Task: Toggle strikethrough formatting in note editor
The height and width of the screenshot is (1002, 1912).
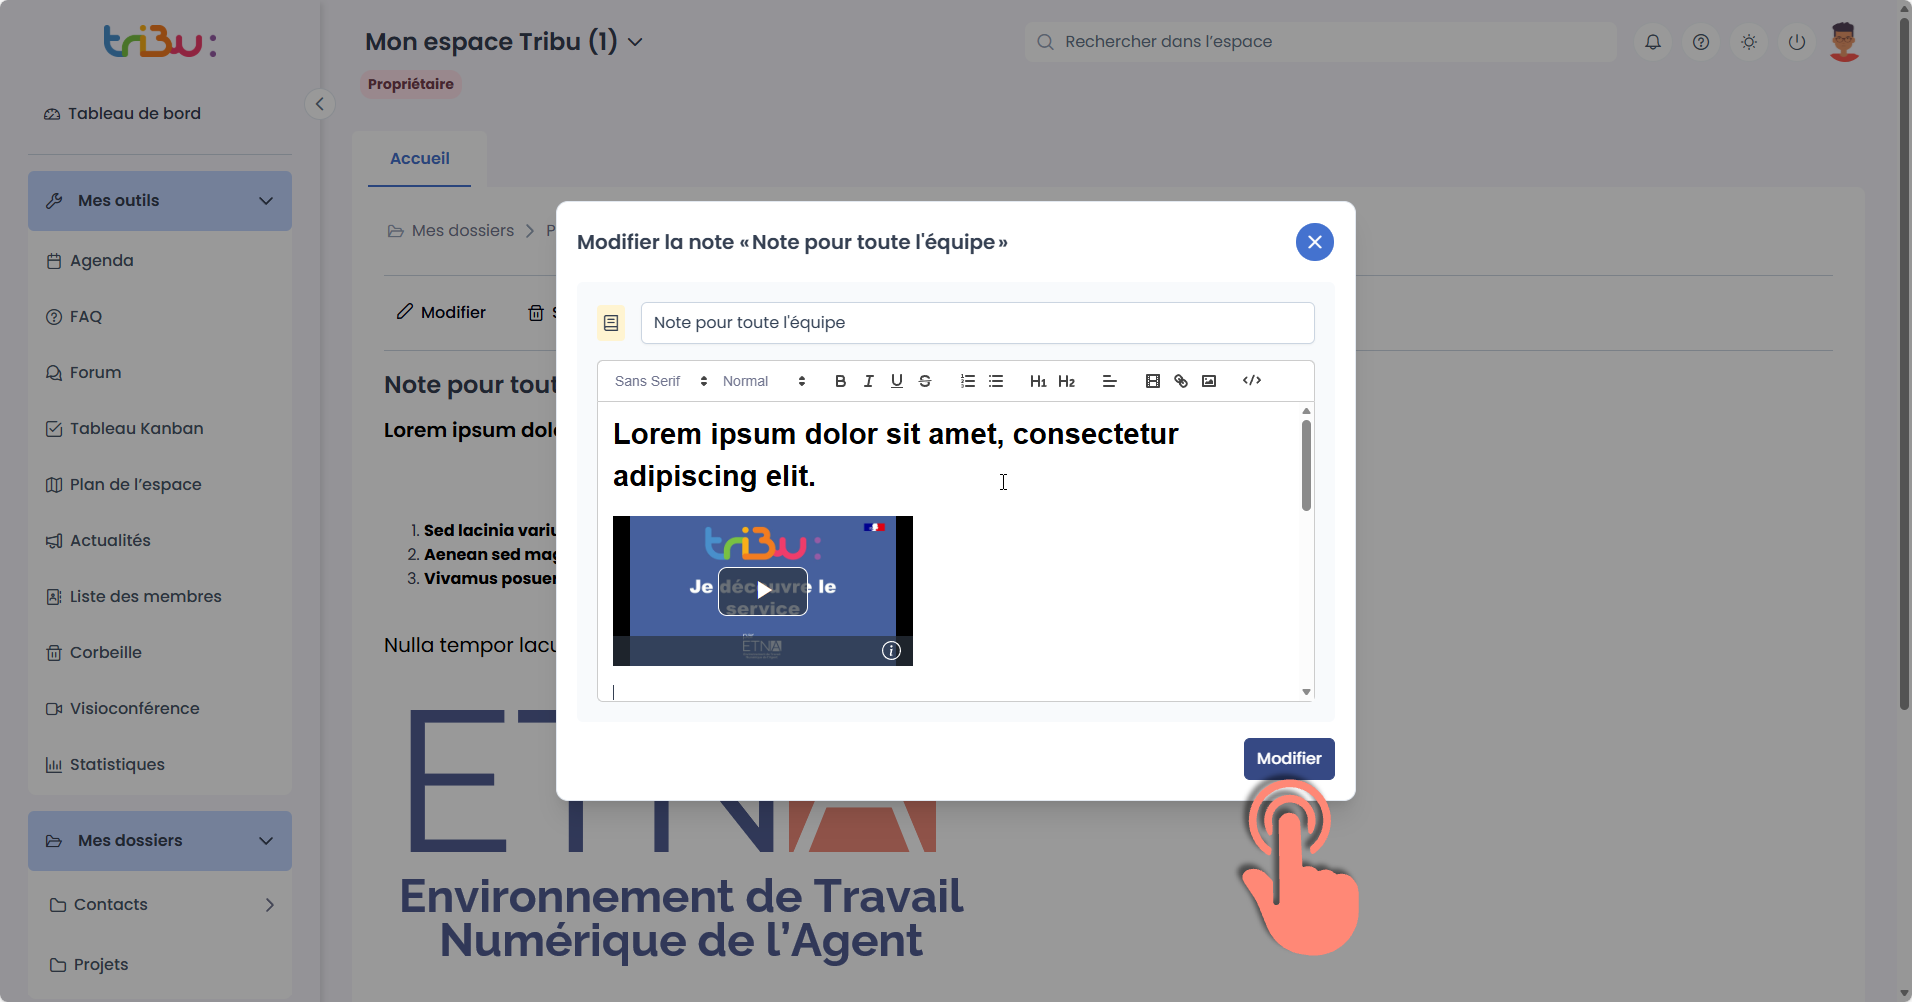Action: point(925,381)
